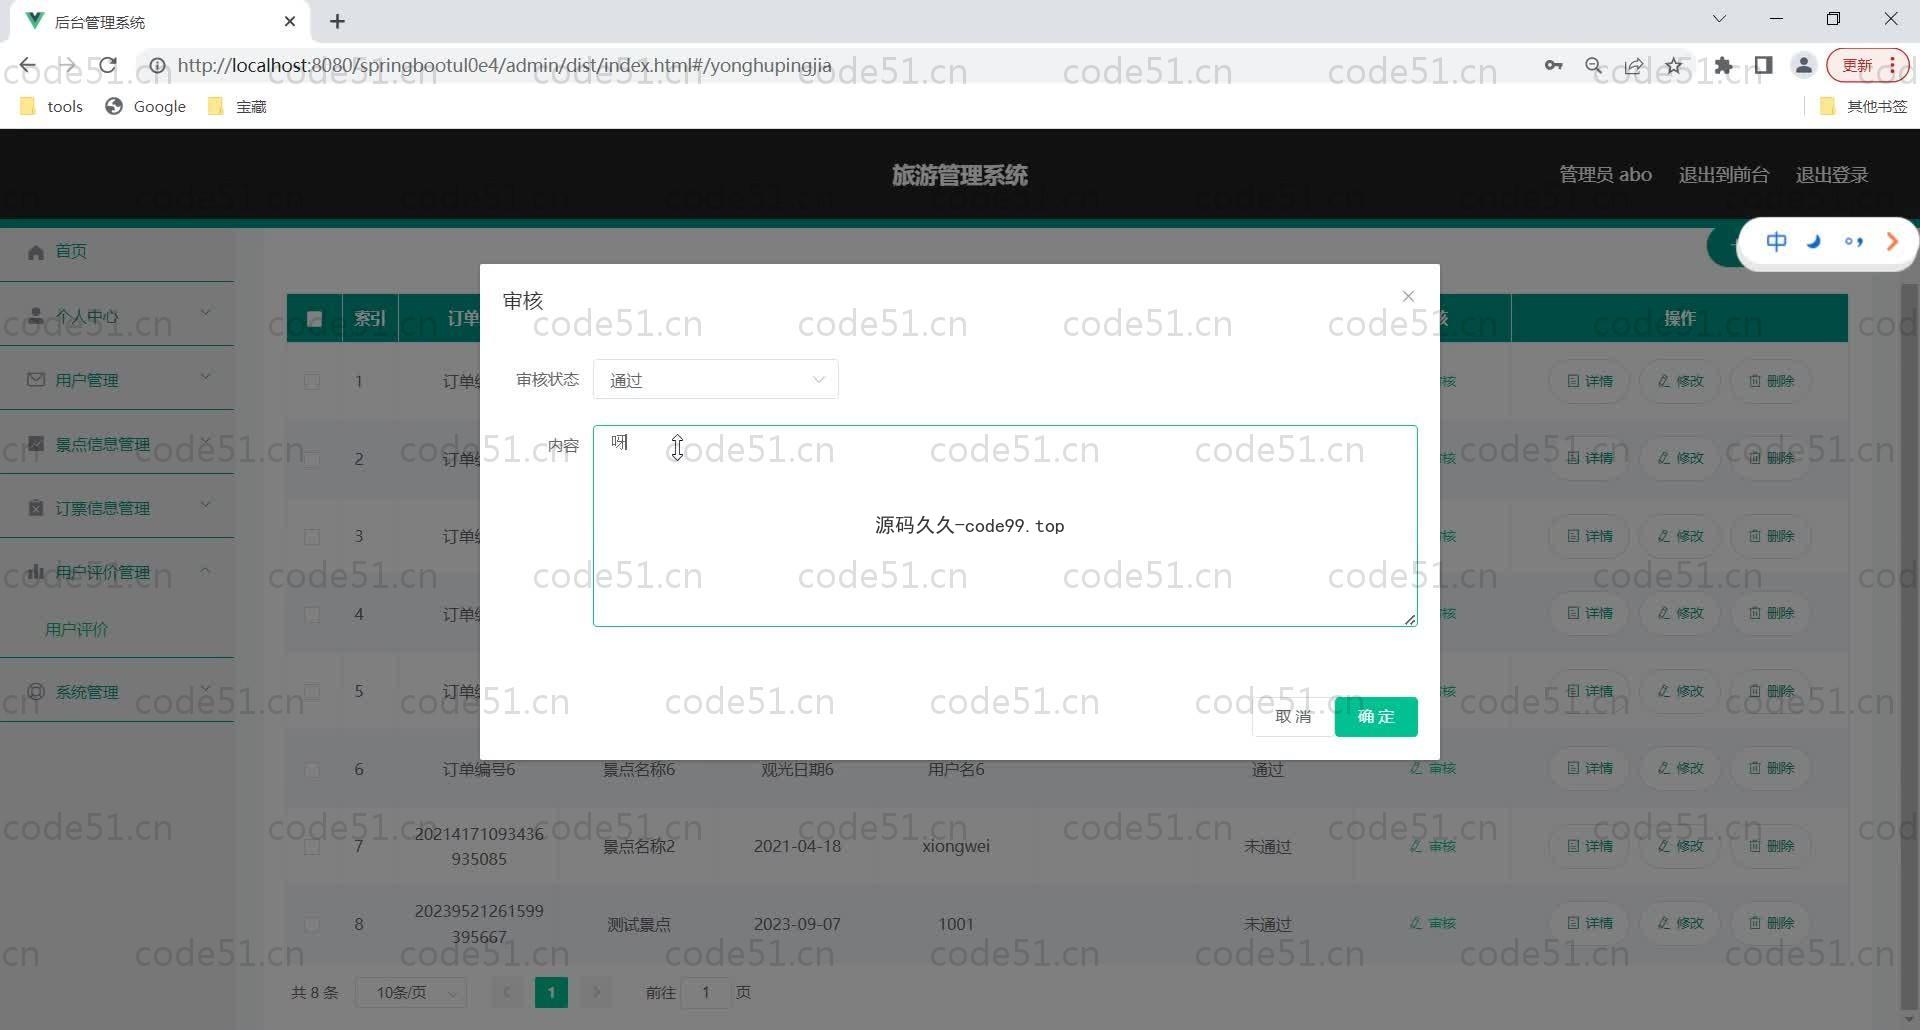Click the moon icon on IME toolbar

[1814, 242]
